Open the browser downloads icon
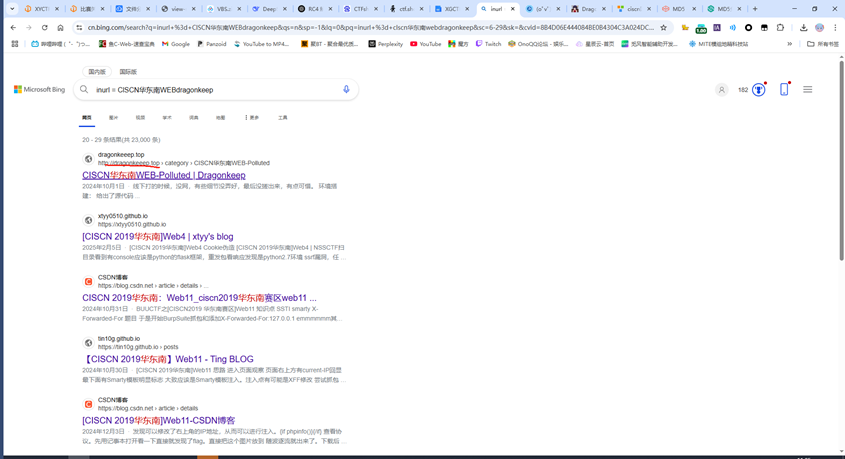845x459 pixels. (x=803, y=28)
